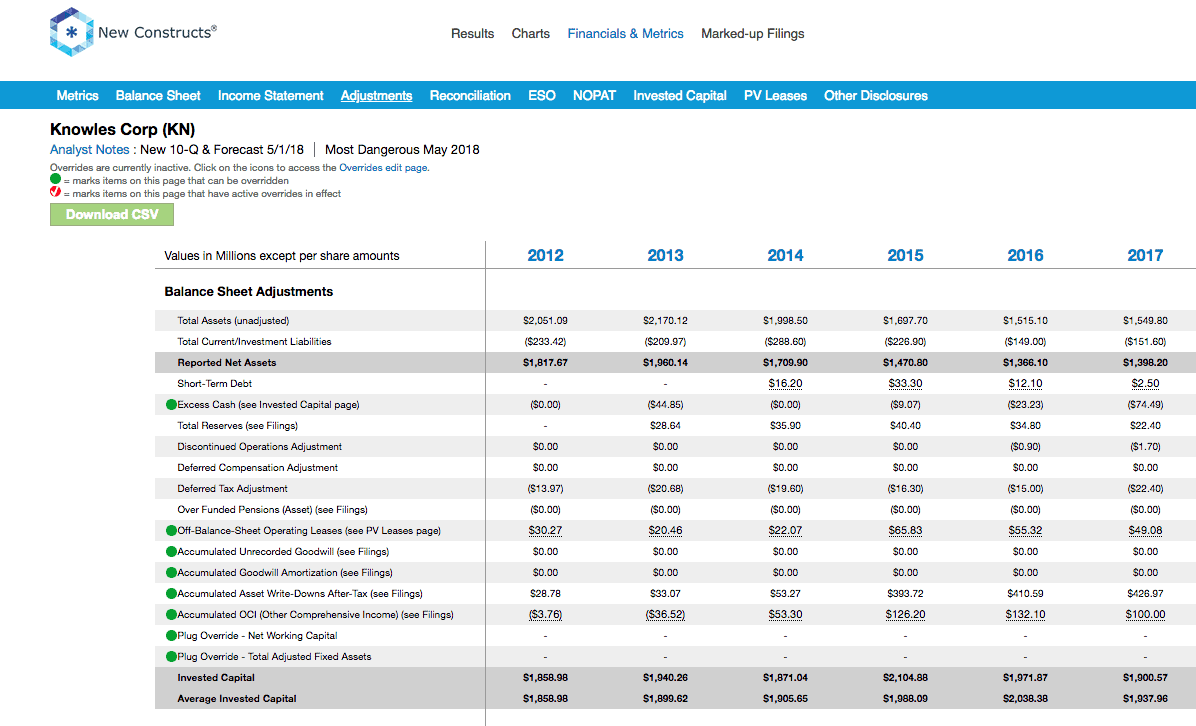Click Short-Term Debt value $12.10

coord(1025,384)
